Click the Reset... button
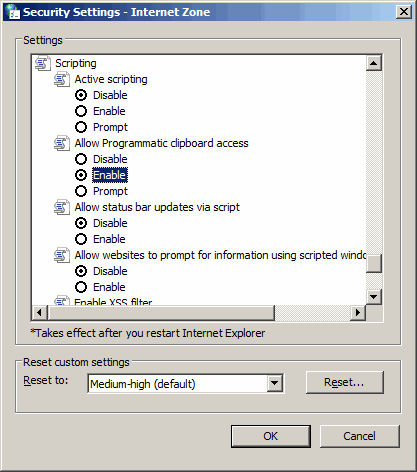 pyautogui.click(x=345, y=382)
